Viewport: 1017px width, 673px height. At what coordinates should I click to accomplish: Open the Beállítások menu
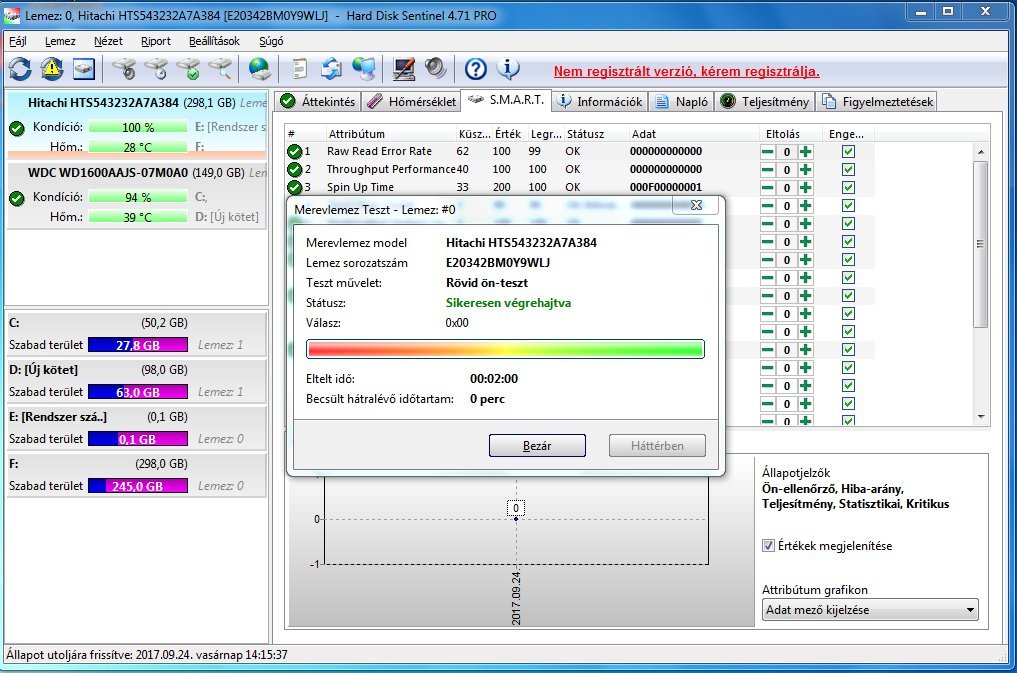(214, 41)
